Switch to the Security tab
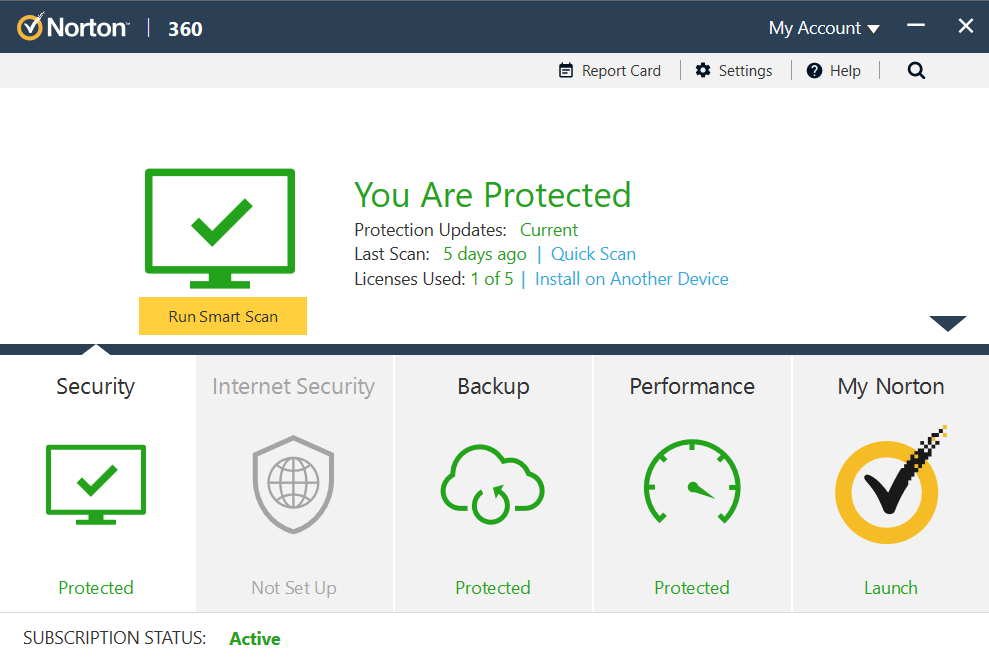The image size is (989, 657). pyautogui.click(x=95, y=386)
